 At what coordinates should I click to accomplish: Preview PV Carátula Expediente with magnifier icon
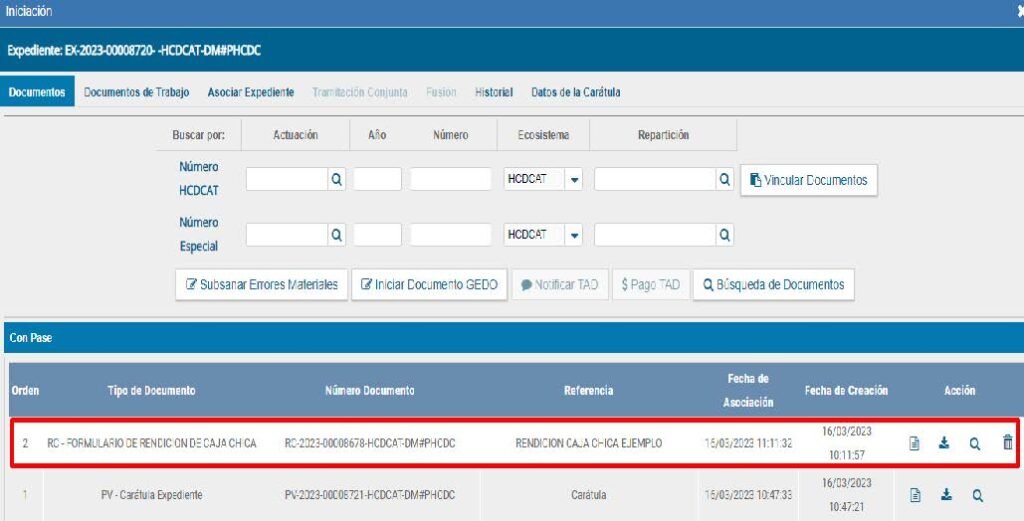coord(977,496)
